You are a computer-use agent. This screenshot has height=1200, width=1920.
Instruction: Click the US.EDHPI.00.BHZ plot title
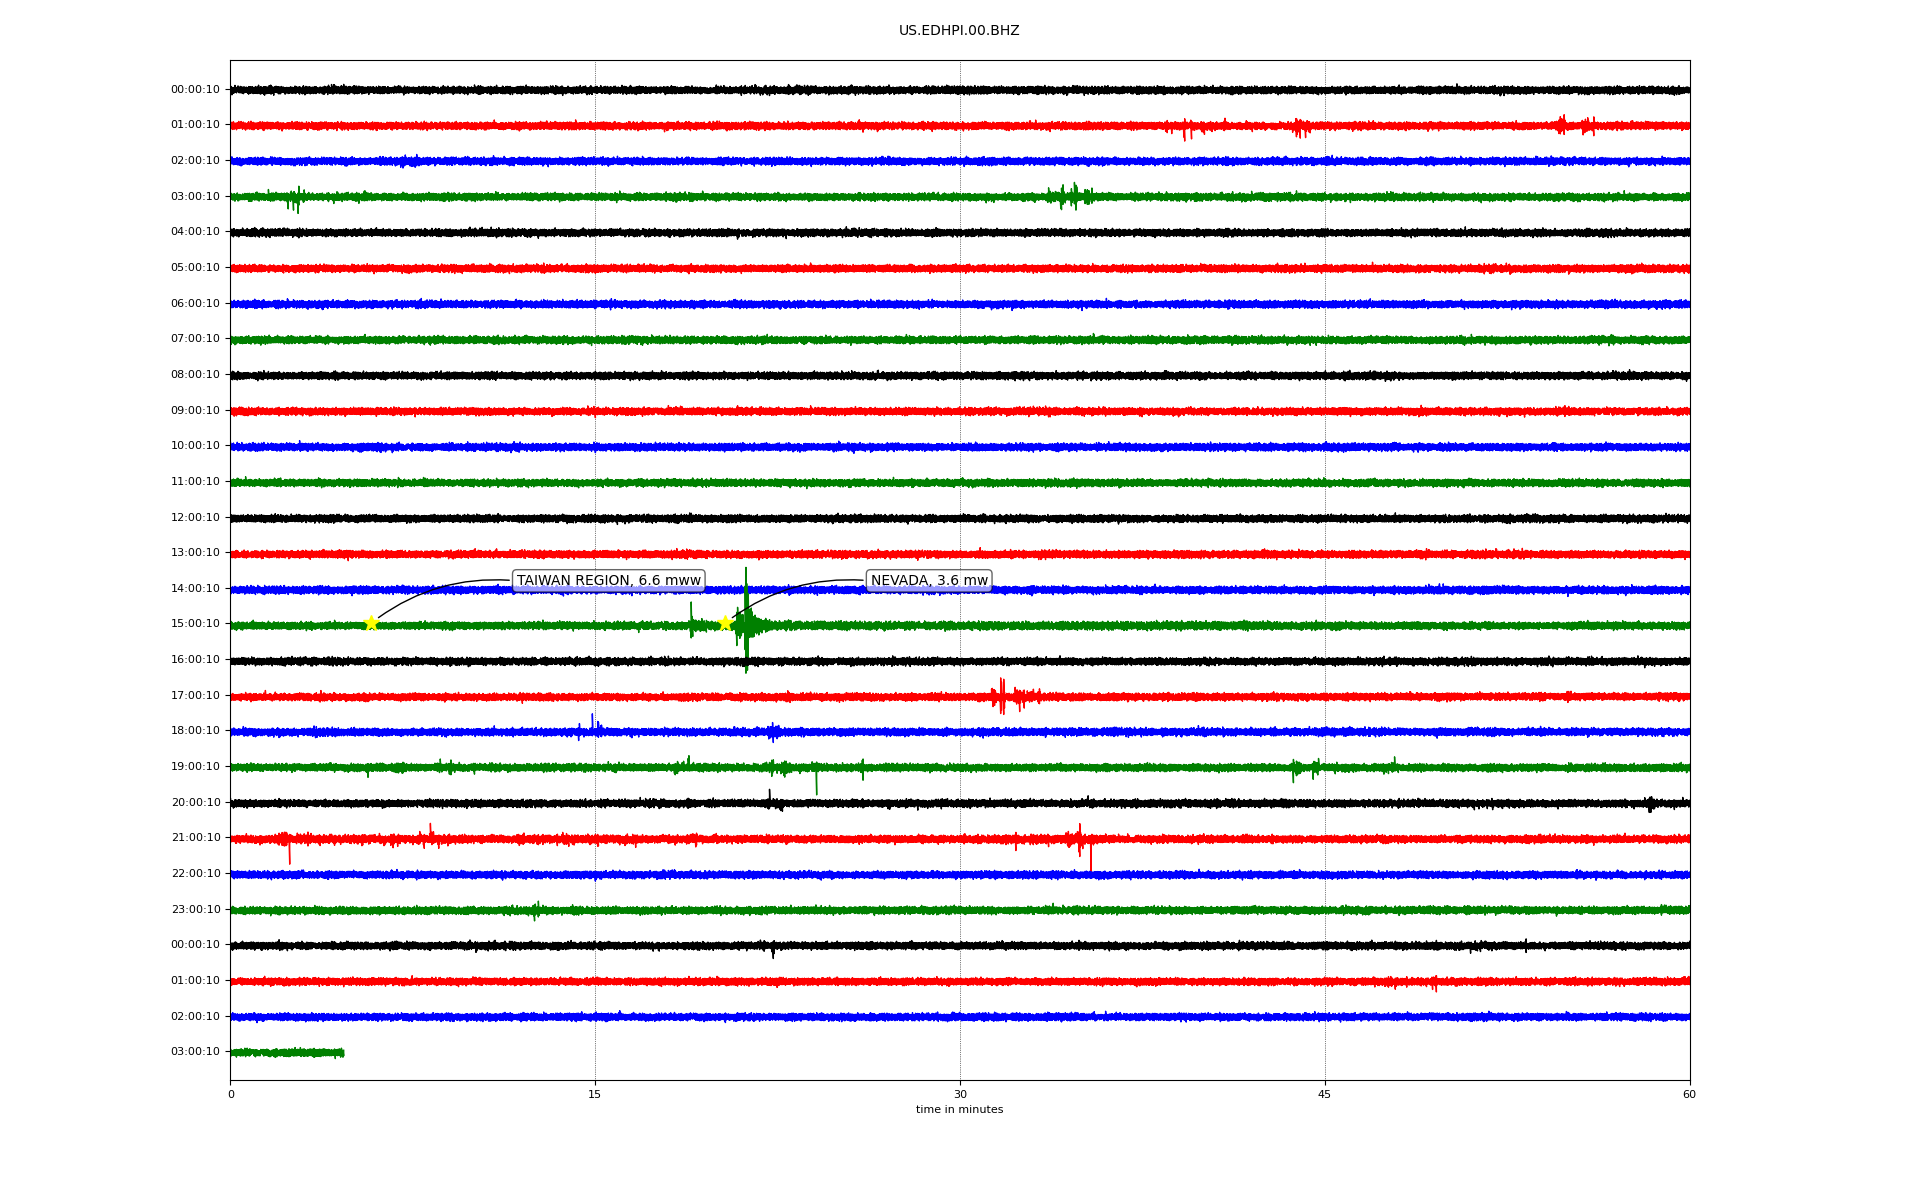tap(958, 31)
